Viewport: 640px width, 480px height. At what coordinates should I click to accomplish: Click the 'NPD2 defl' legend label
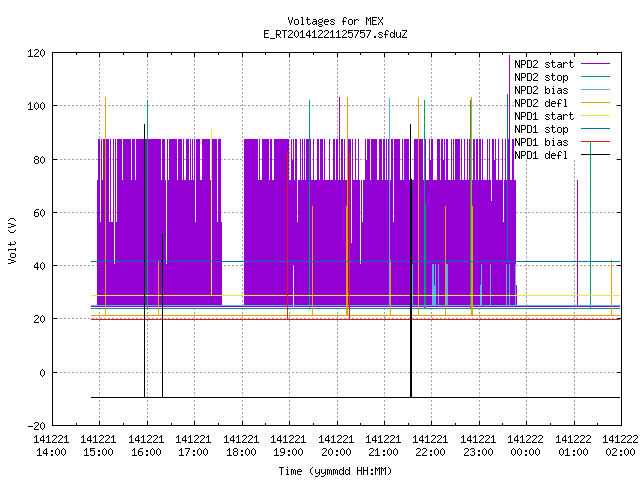pyautogui.click(x=541, y=103)
